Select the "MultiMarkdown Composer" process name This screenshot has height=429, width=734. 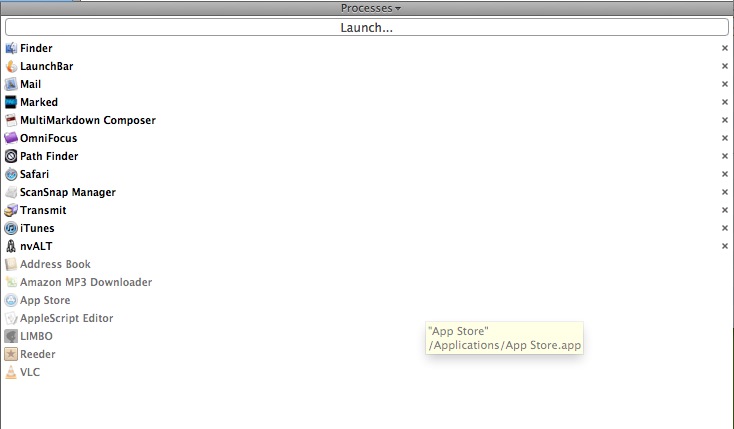88,120
